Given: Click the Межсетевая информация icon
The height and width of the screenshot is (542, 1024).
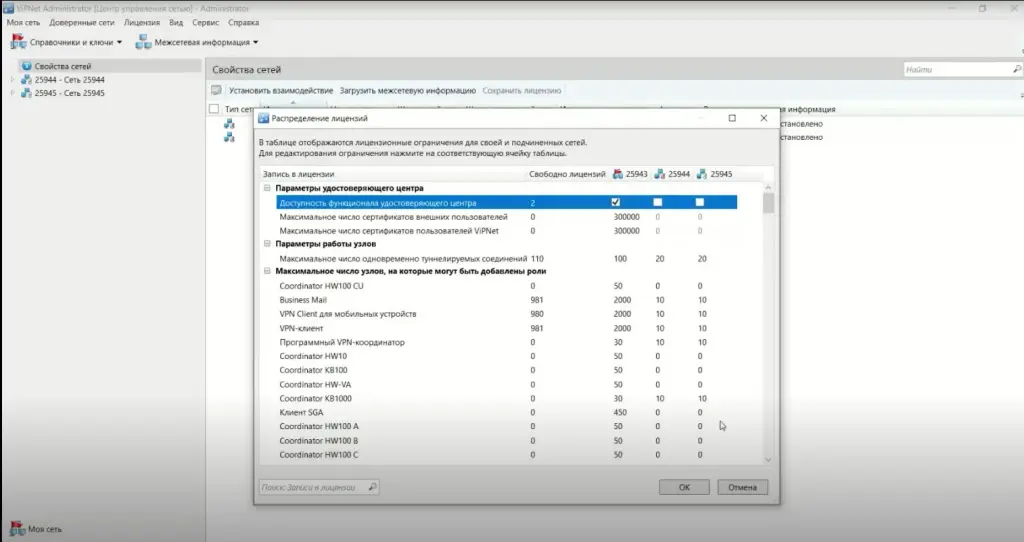Looking at the screenshot, I should coord(143,42).
